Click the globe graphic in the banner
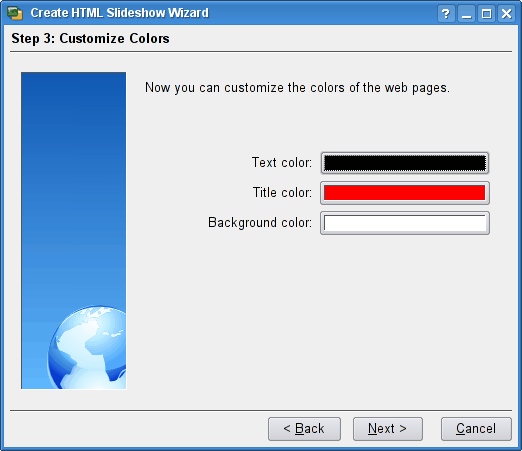This screenshot has height=451, width=522. click(87, 347)
